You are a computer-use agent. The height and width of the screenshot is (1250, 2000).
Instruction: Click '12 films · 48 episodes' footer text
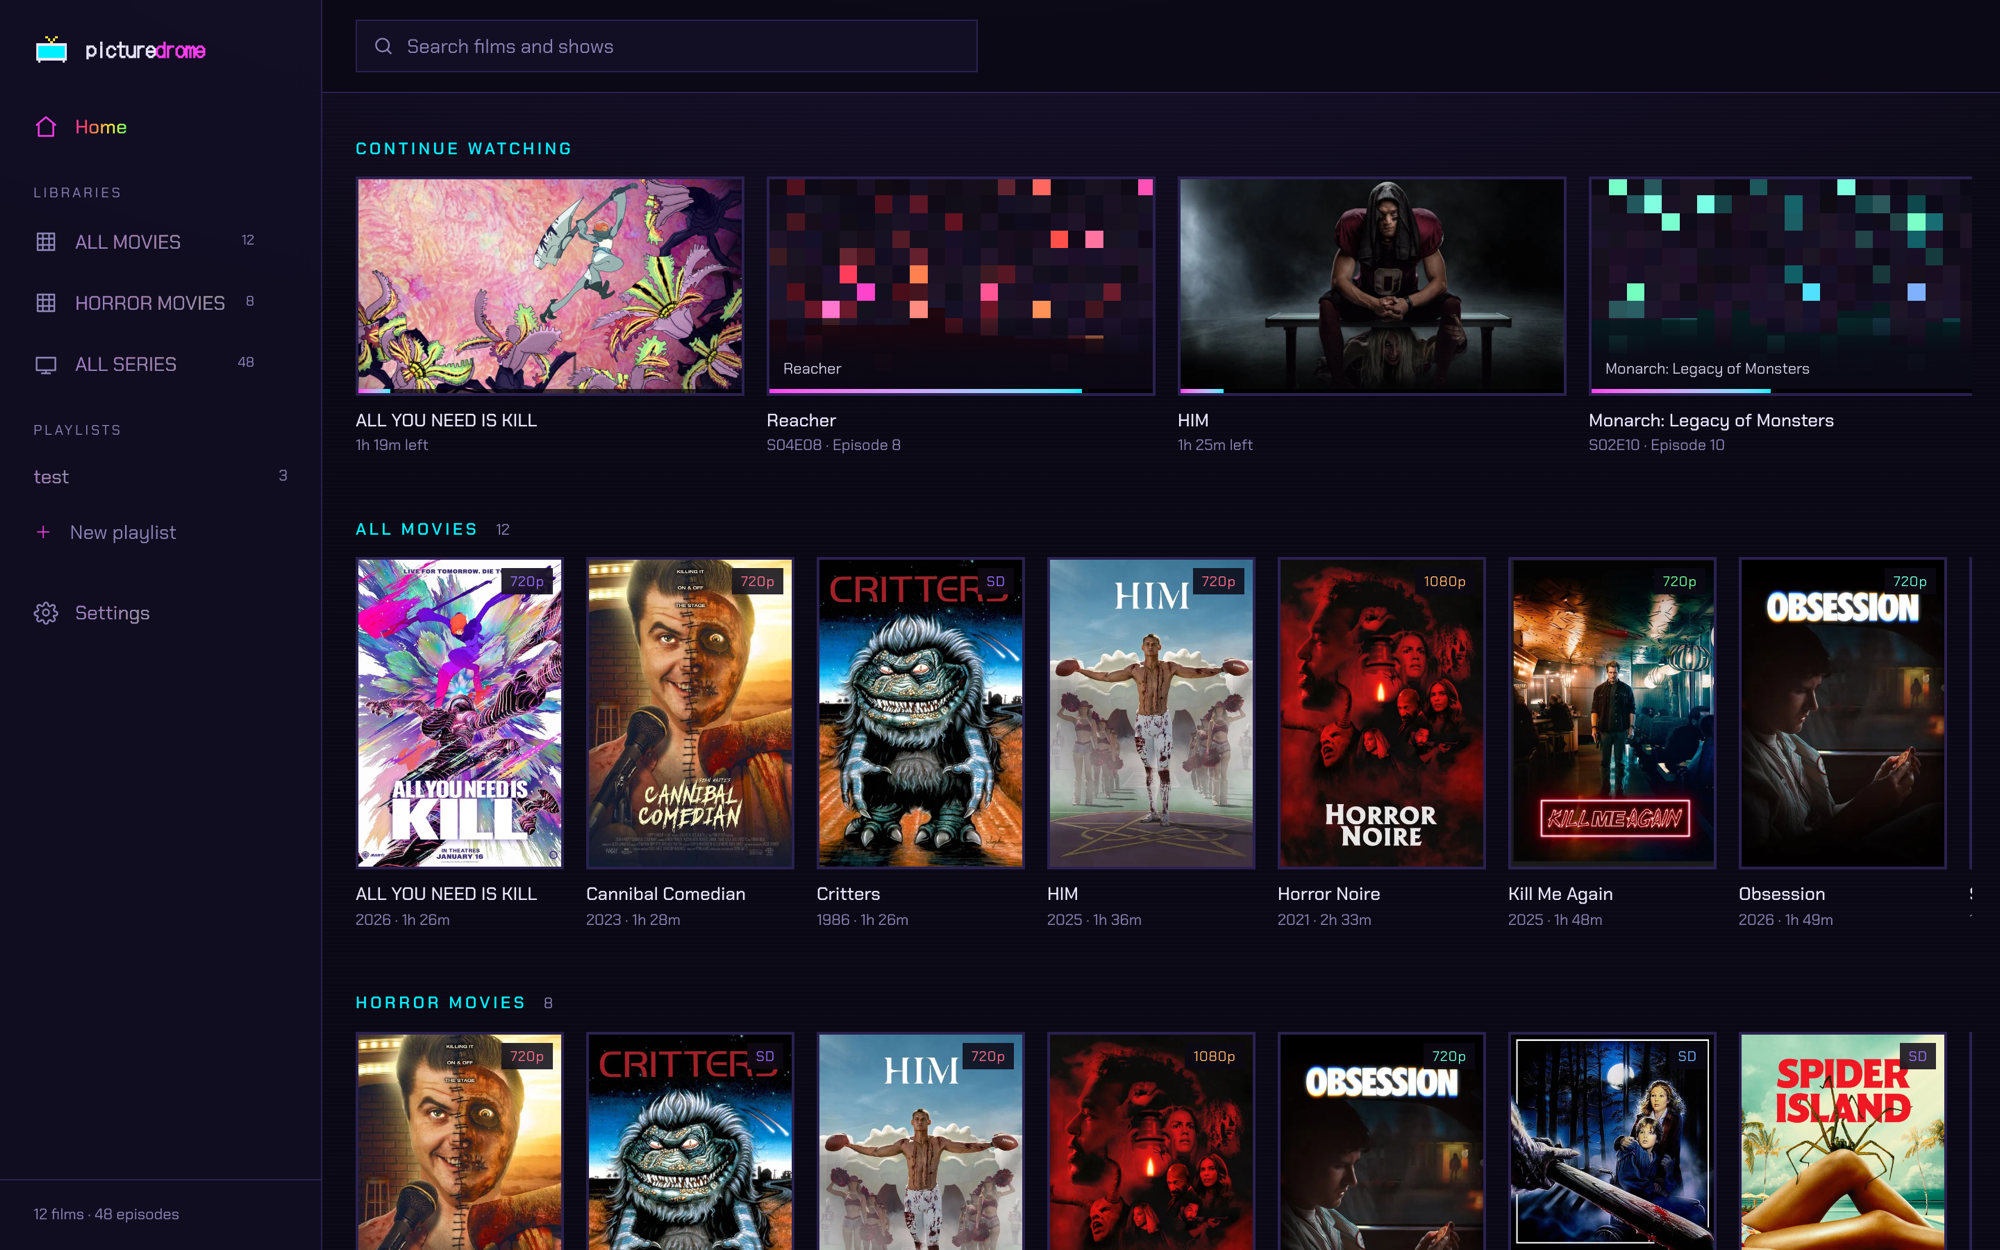tap(106, 1214)
